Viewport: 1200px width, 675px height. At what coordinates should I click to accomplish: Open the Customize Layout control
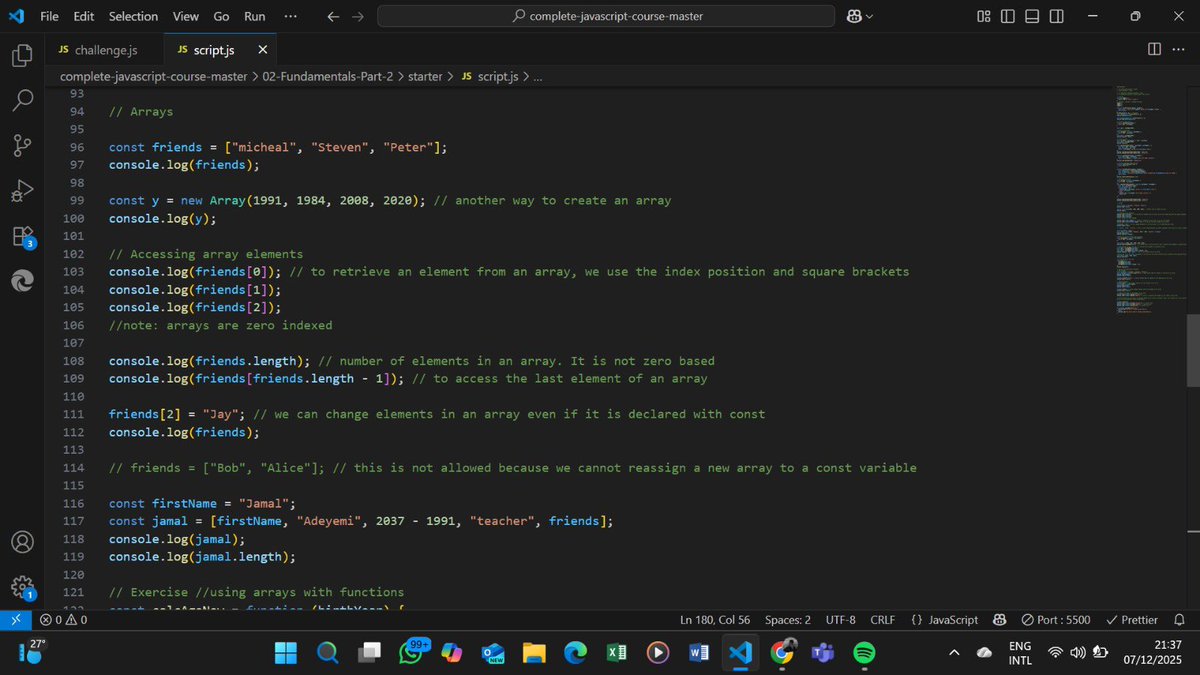click(984, 16)
